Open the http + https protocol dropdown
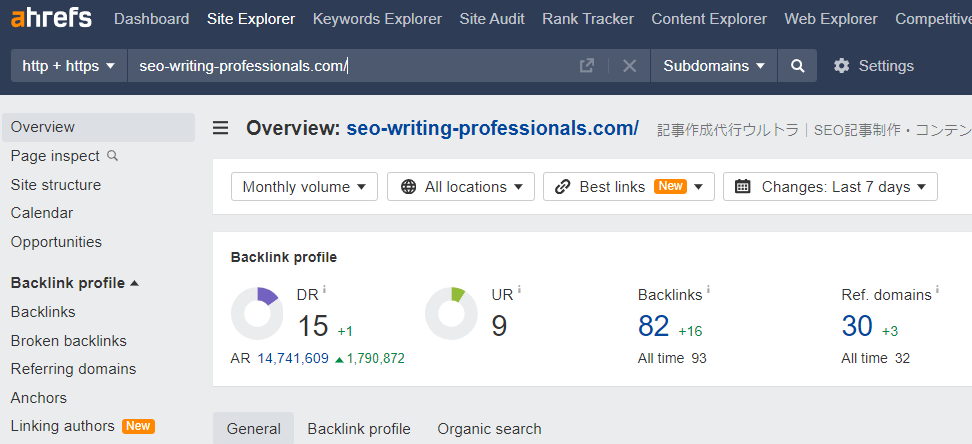This screenshot has height=444, width=972. (68, 66)
